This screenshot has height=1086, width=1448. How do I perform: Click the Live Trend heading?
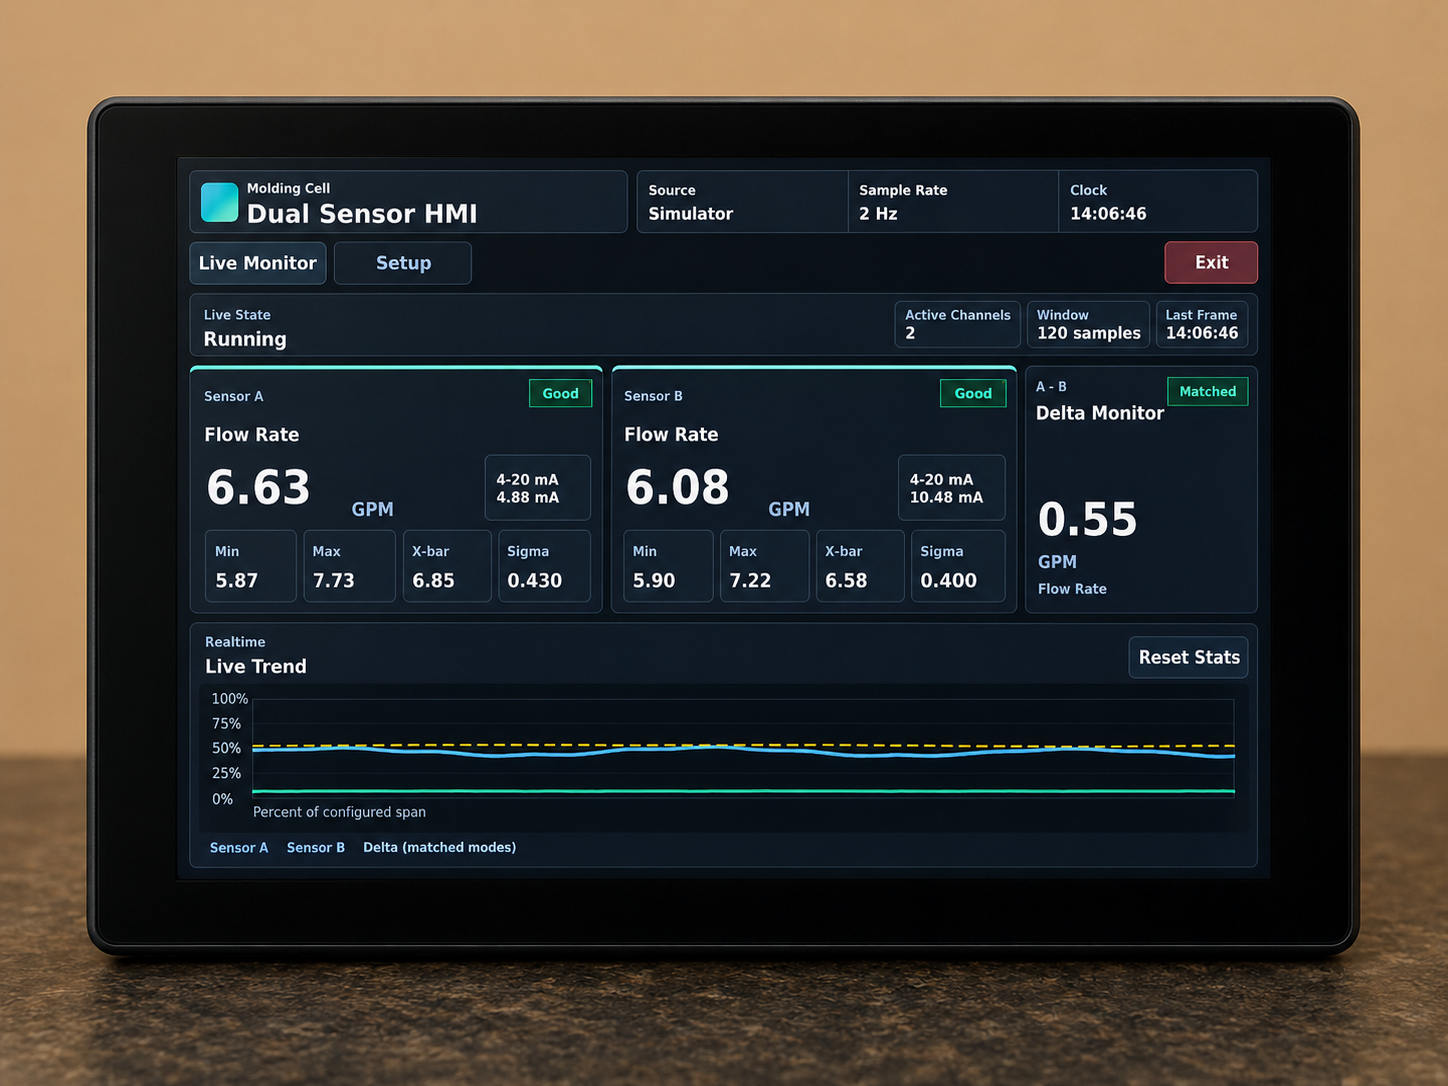click(256, 666)
